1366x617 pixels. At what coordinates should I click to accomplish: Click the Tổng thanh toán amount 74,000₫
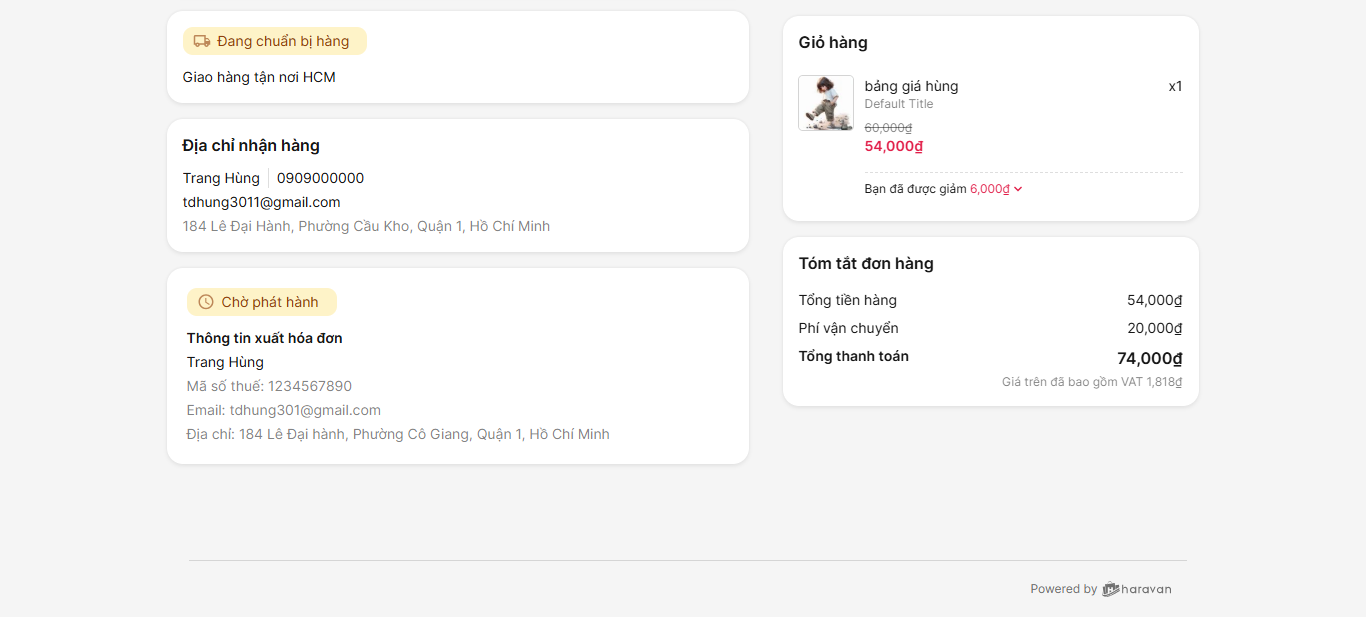[x=1150, y=358]
